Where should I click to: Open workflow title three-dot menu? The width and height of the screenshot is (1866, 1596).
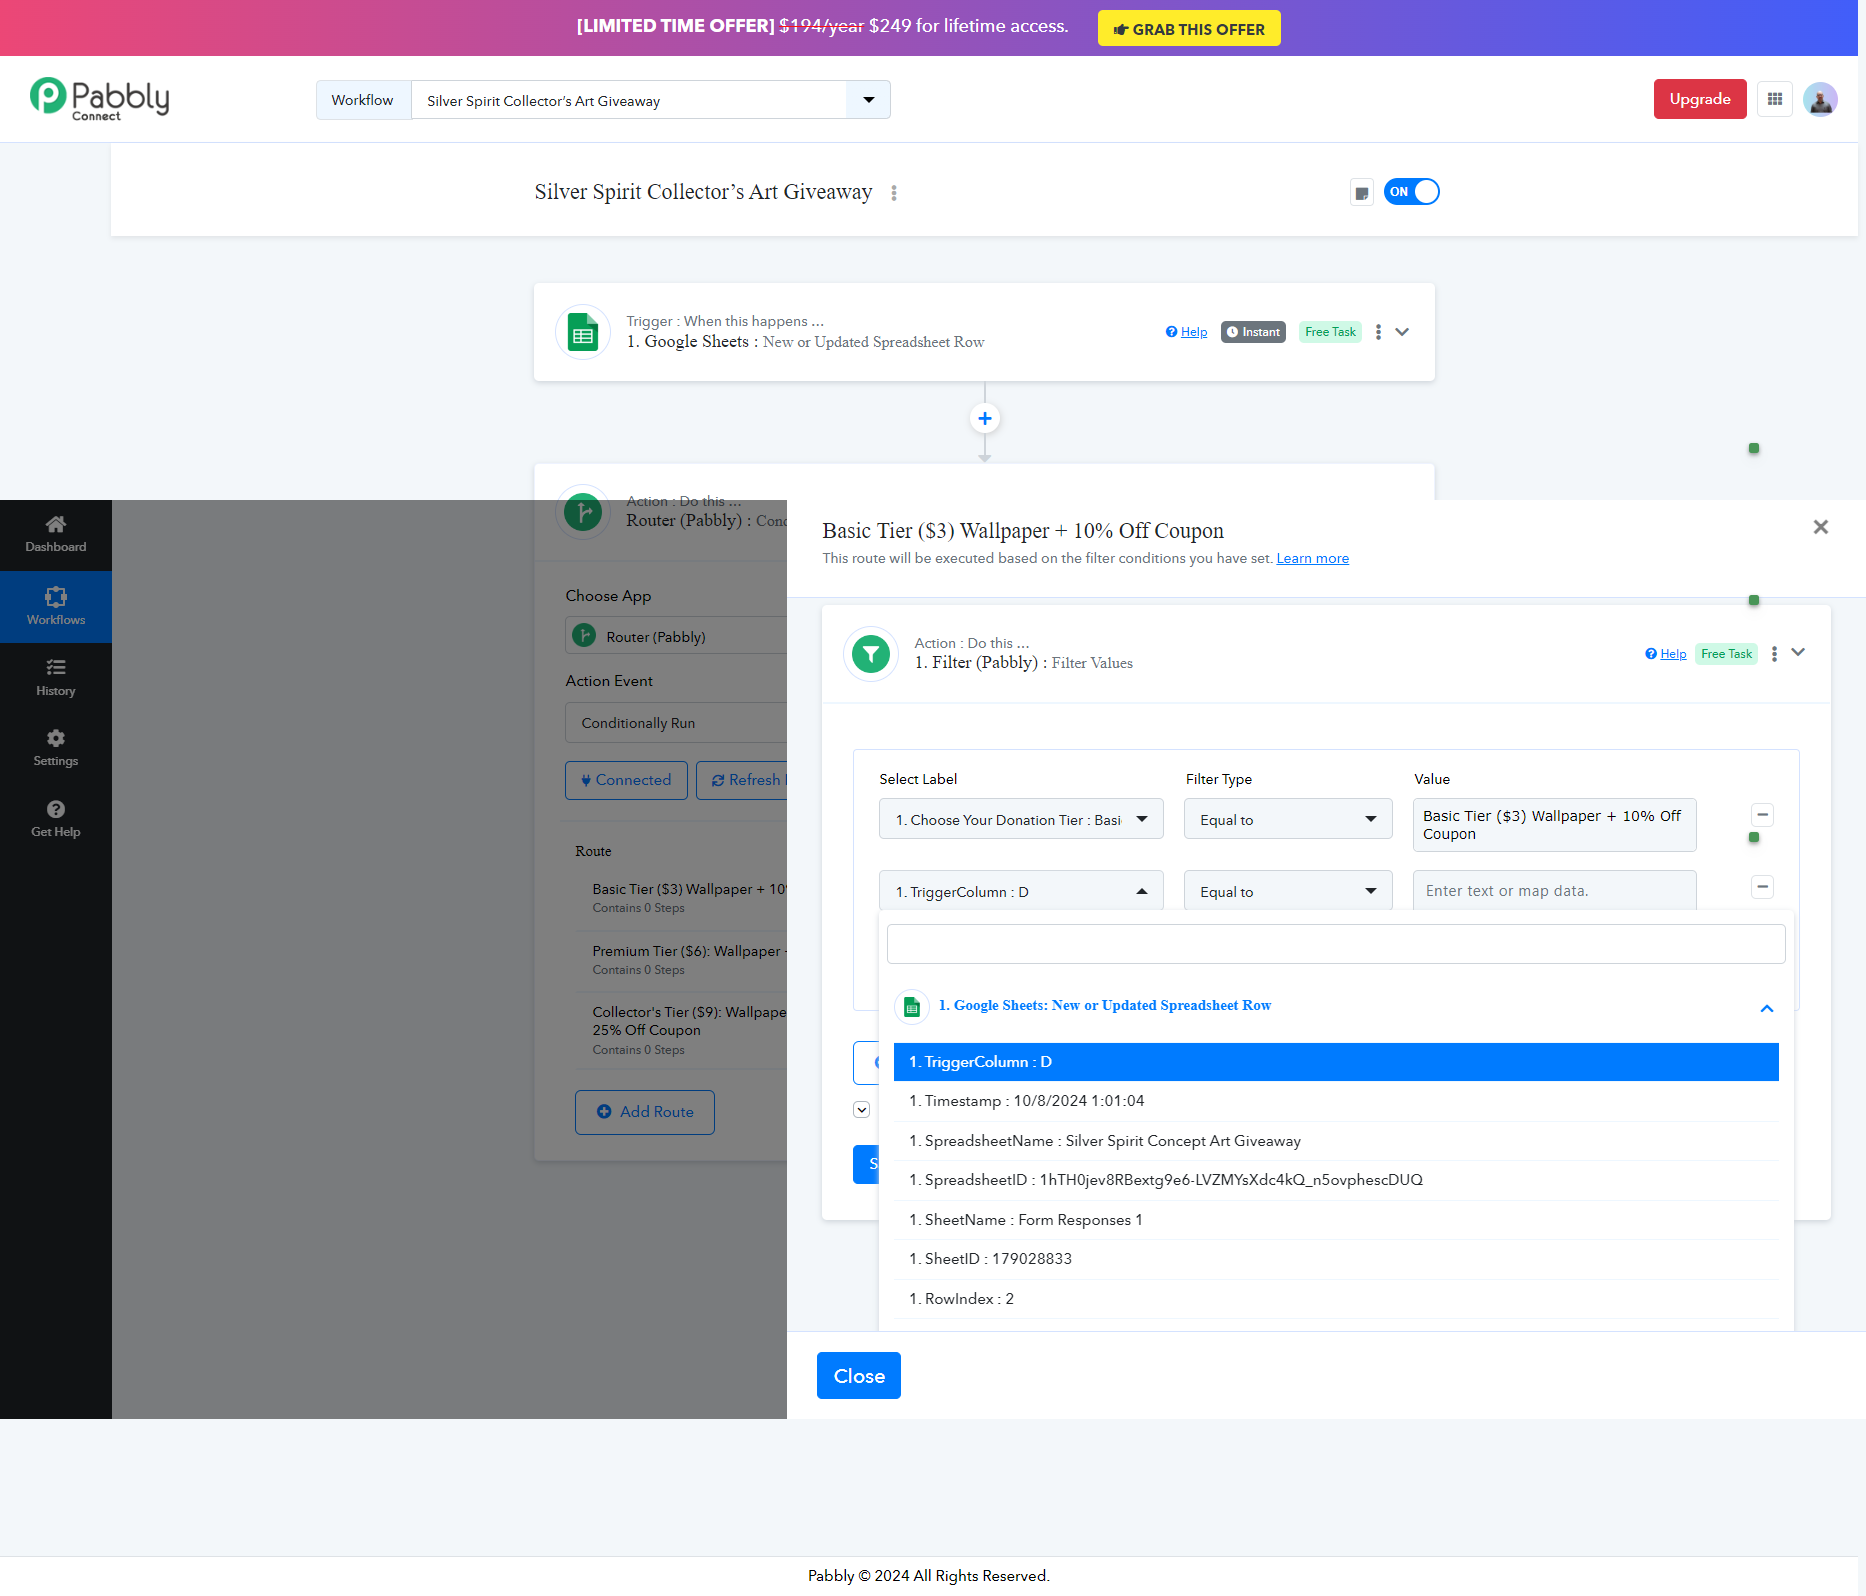(x=894, y=193)
